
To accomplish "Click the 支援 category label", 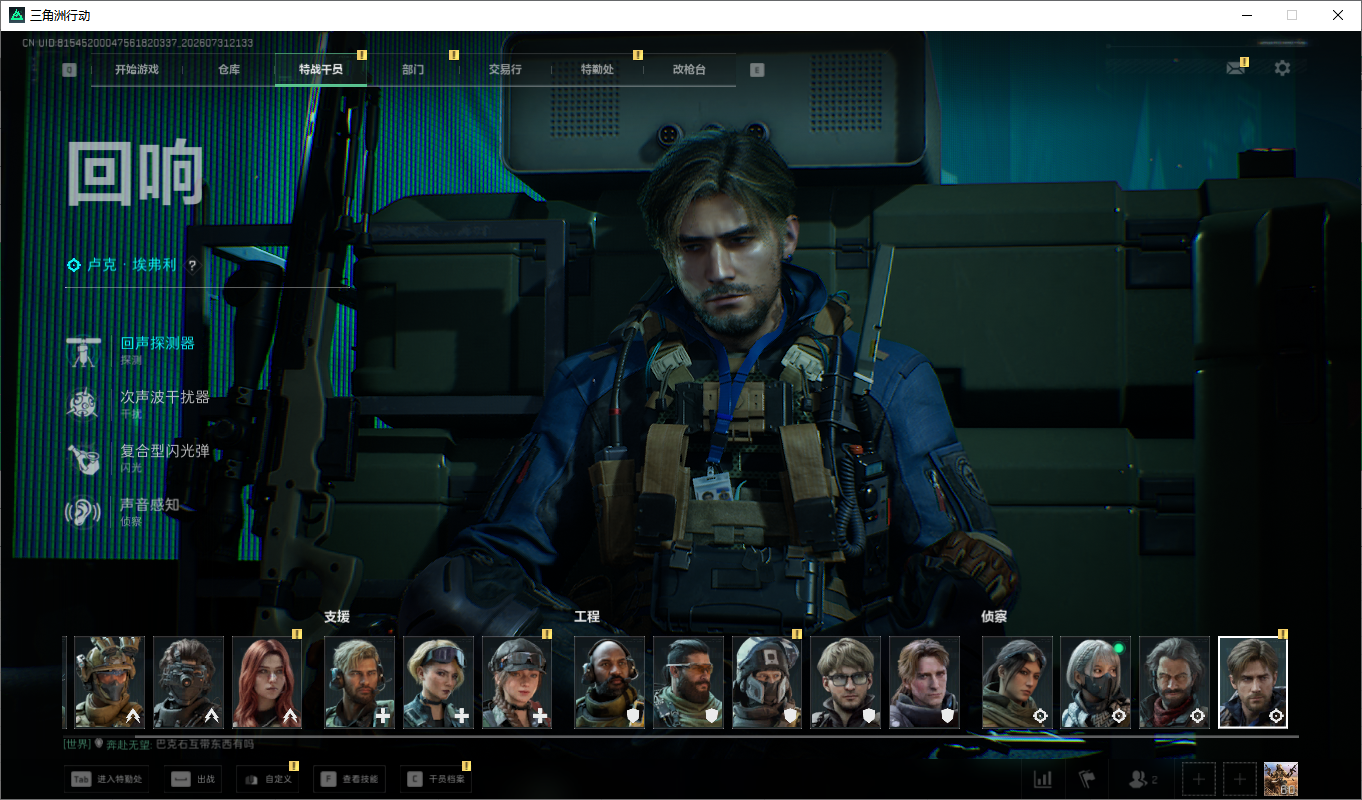I will [x=337, y=617].
